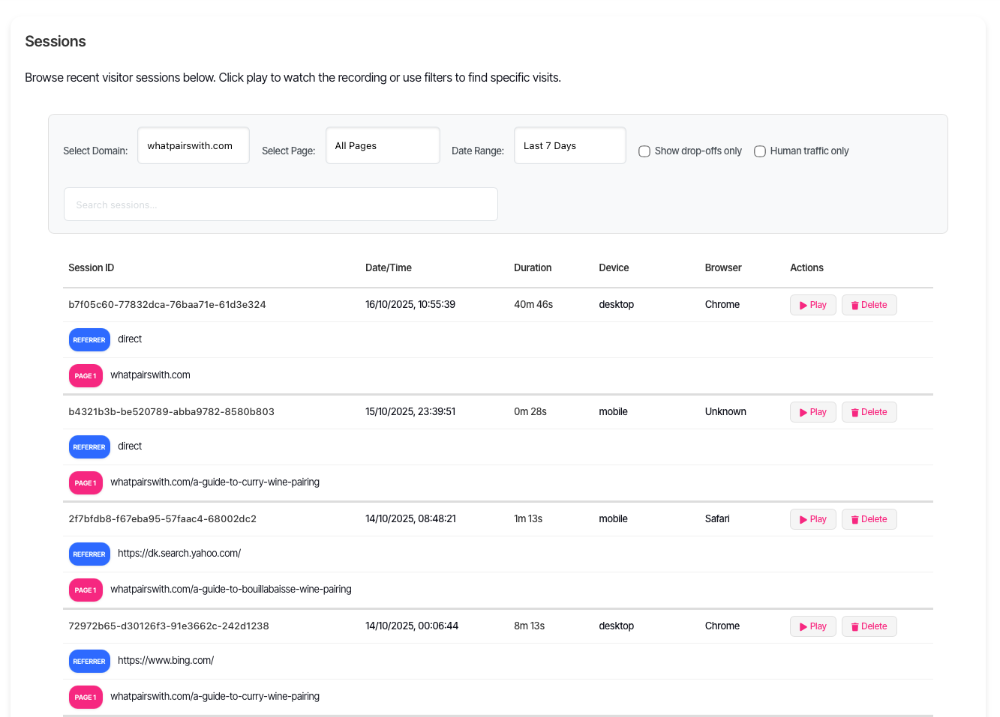The image size is (1000, 717).
Task: Expand the Select Page dropdown
Action: click(382, 146)
